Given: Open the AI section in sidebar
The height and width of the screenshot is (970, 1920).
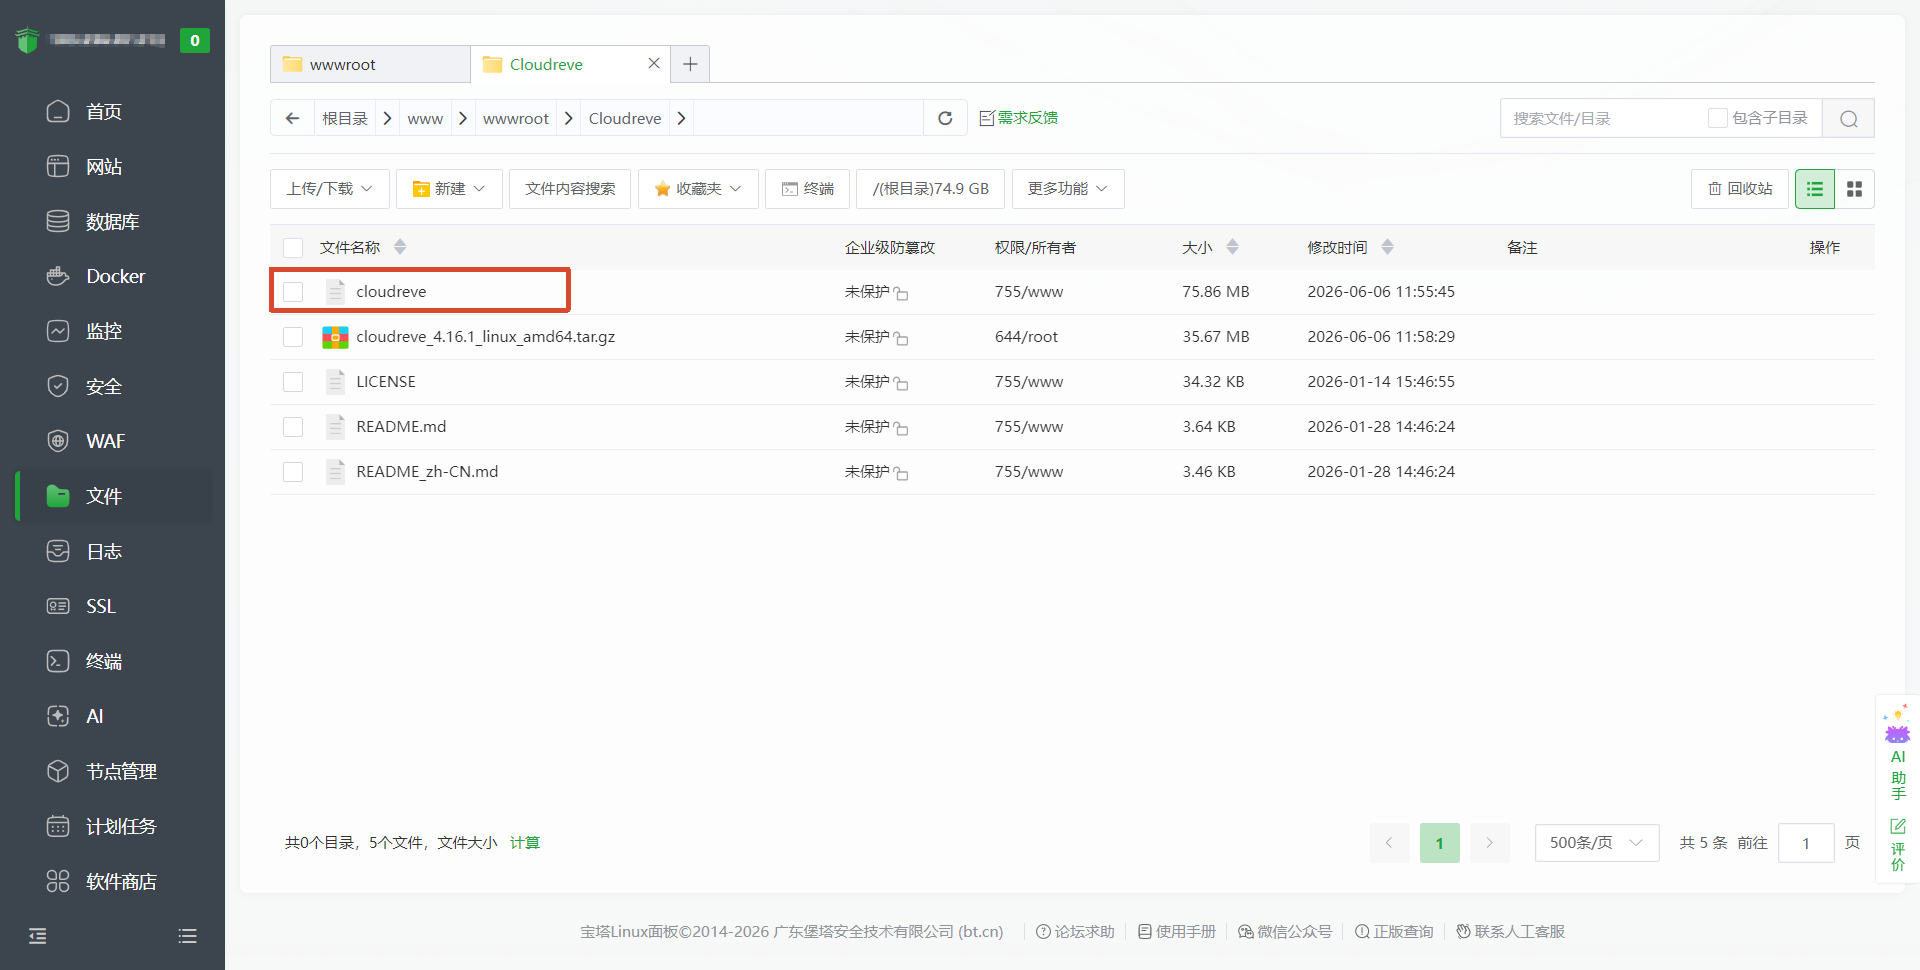Looking at the screenshot, I should [94, 716].
